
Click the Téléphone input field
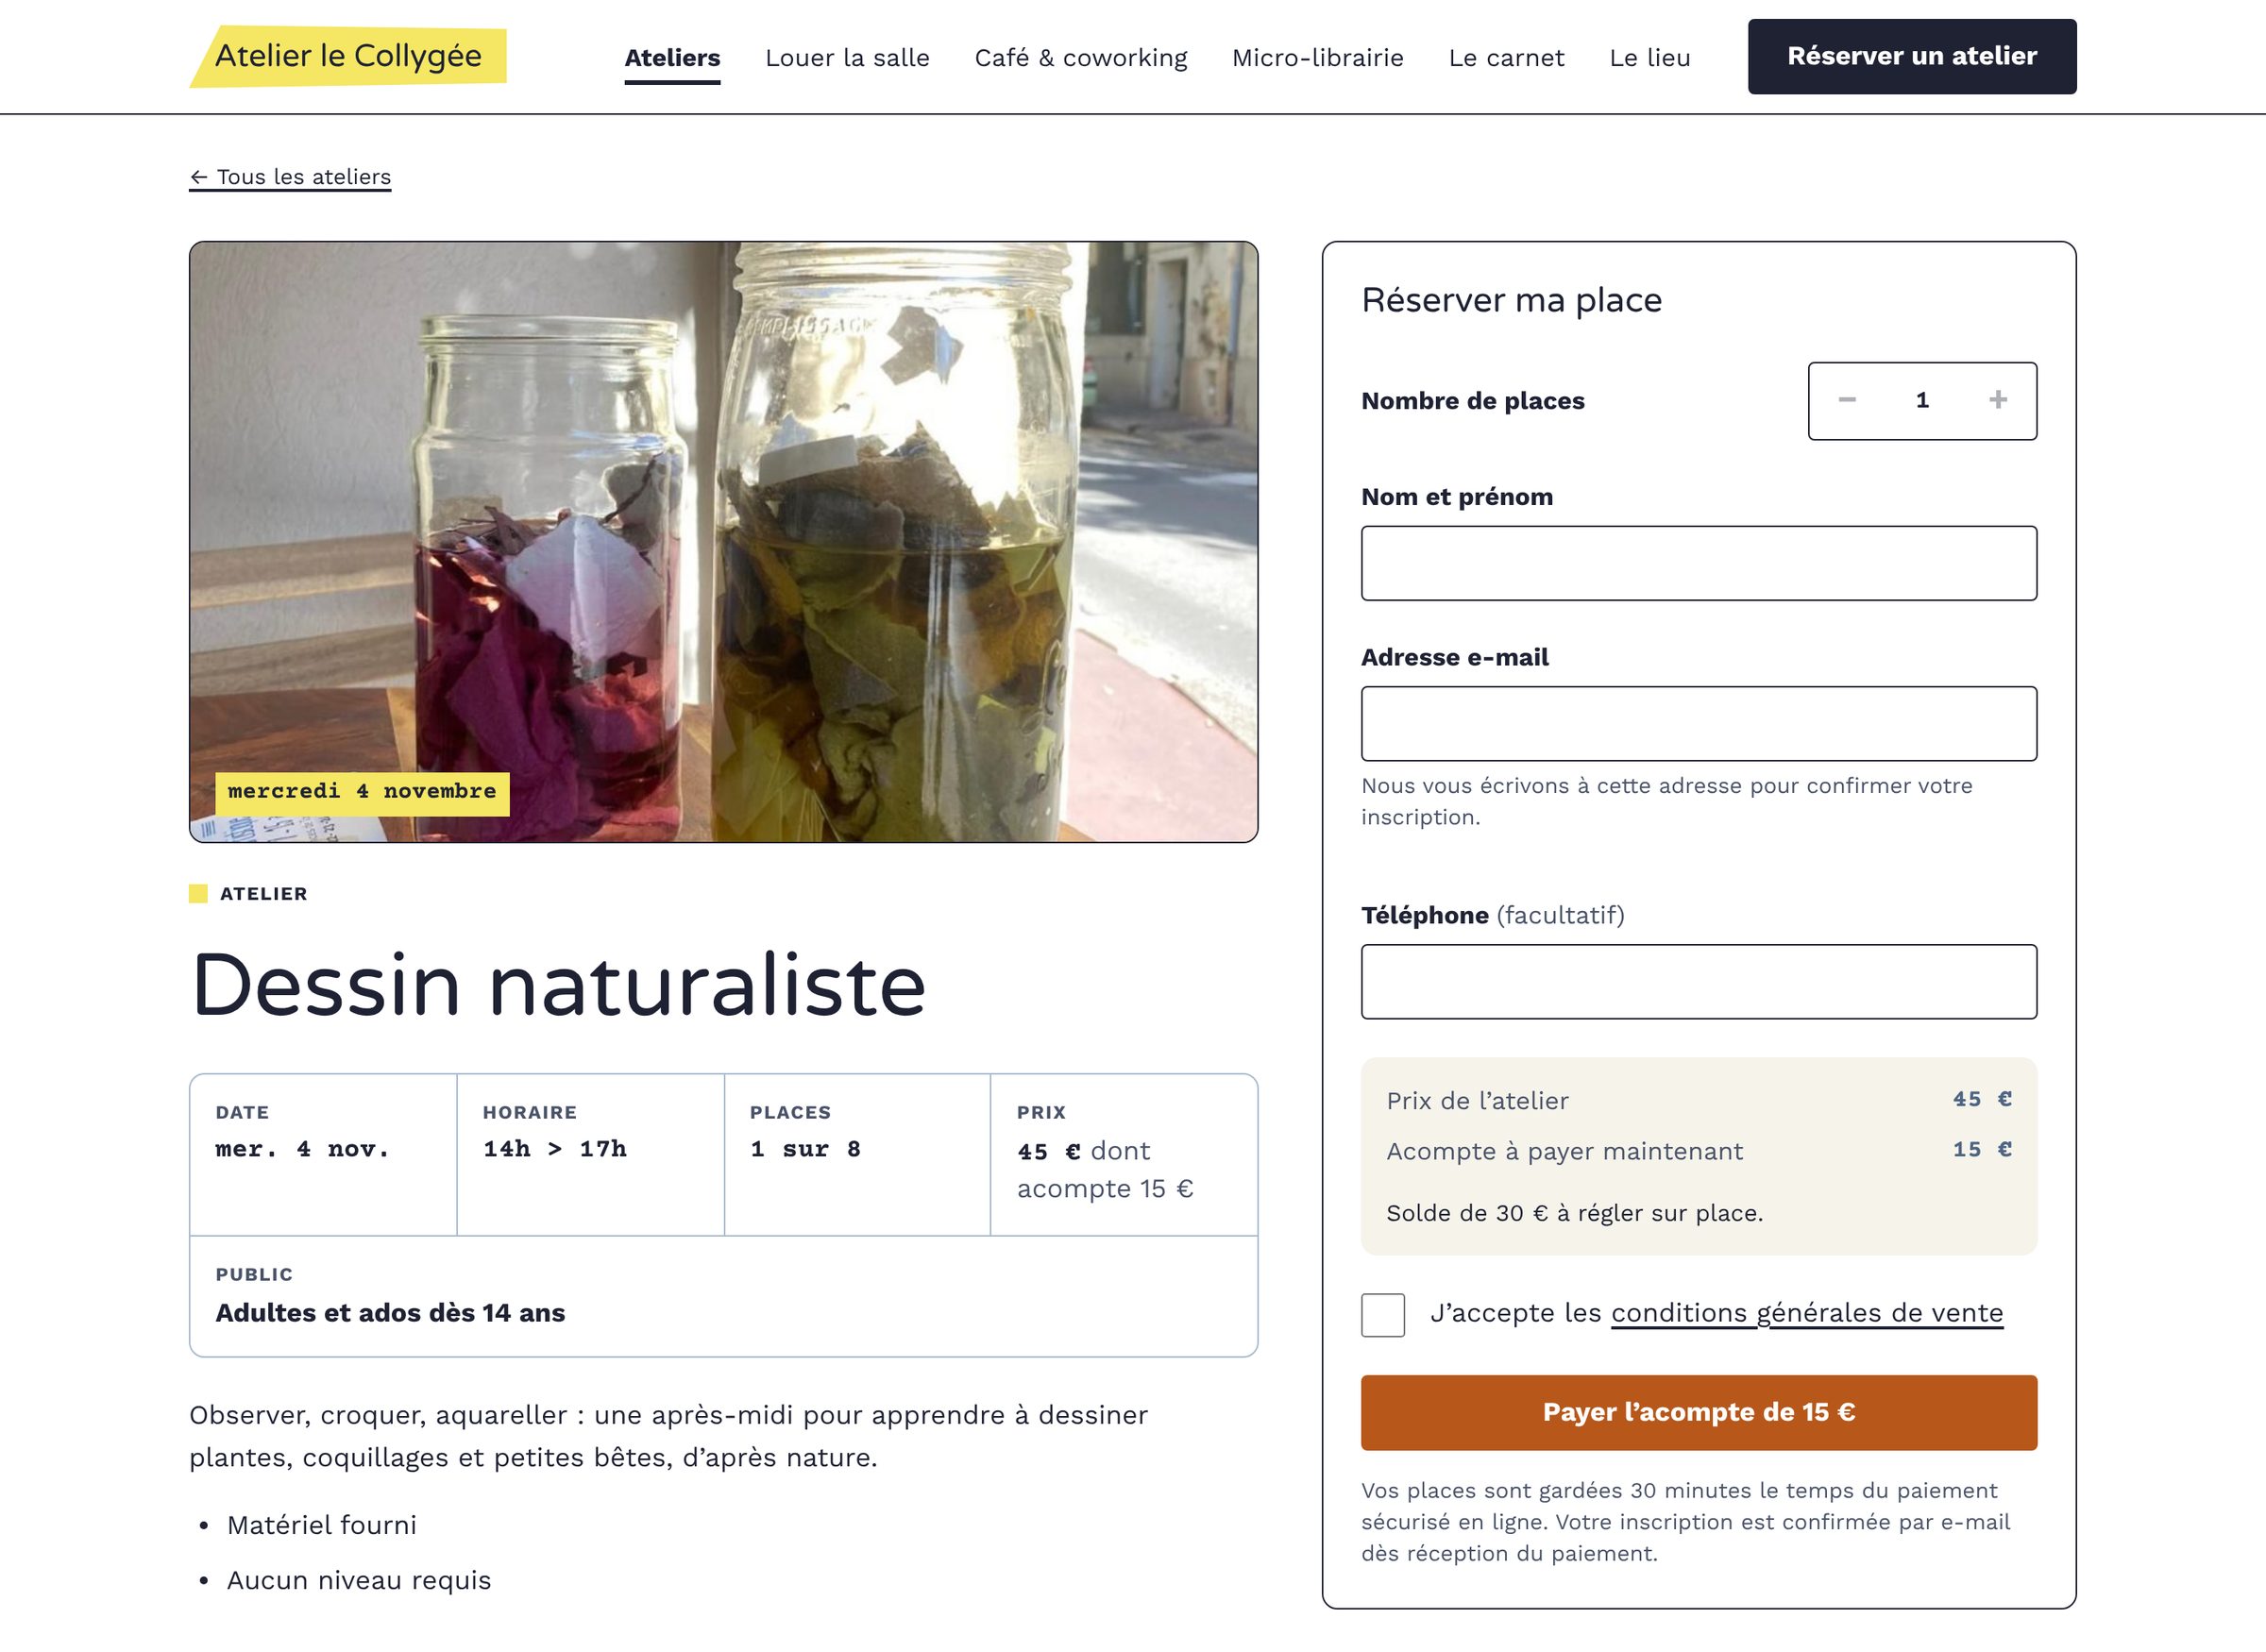(1698, 981)
